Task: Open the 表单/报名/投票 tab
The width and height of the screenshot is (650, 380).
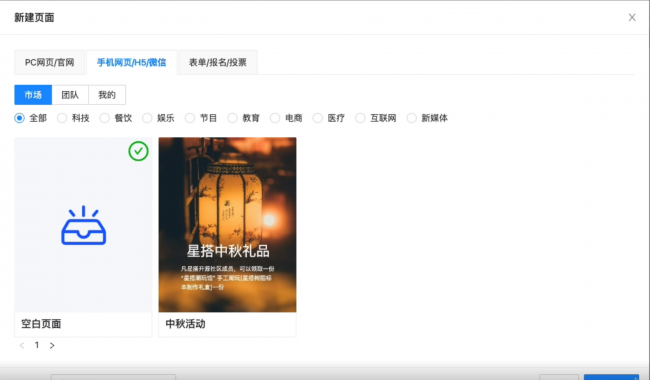Action: pos(218,63)
